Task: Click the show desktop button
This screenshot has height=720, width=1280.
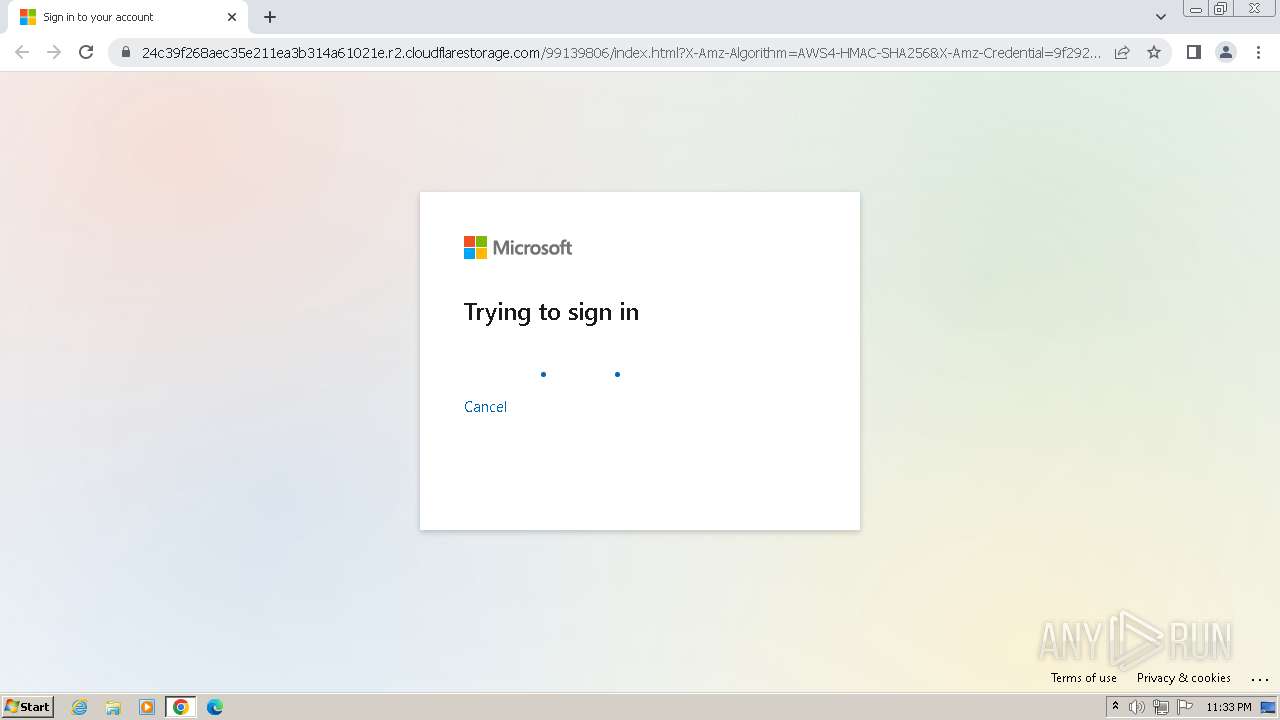Action: (1268, 707)
